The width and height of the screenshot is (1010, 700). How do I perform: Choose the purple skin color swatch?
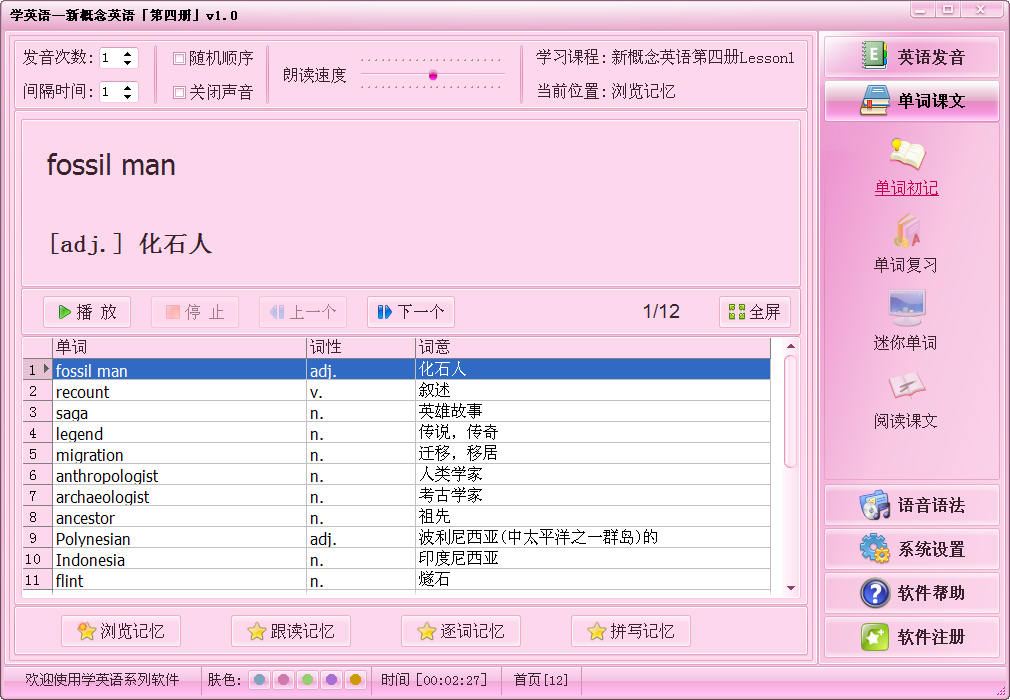click(331, 680)
